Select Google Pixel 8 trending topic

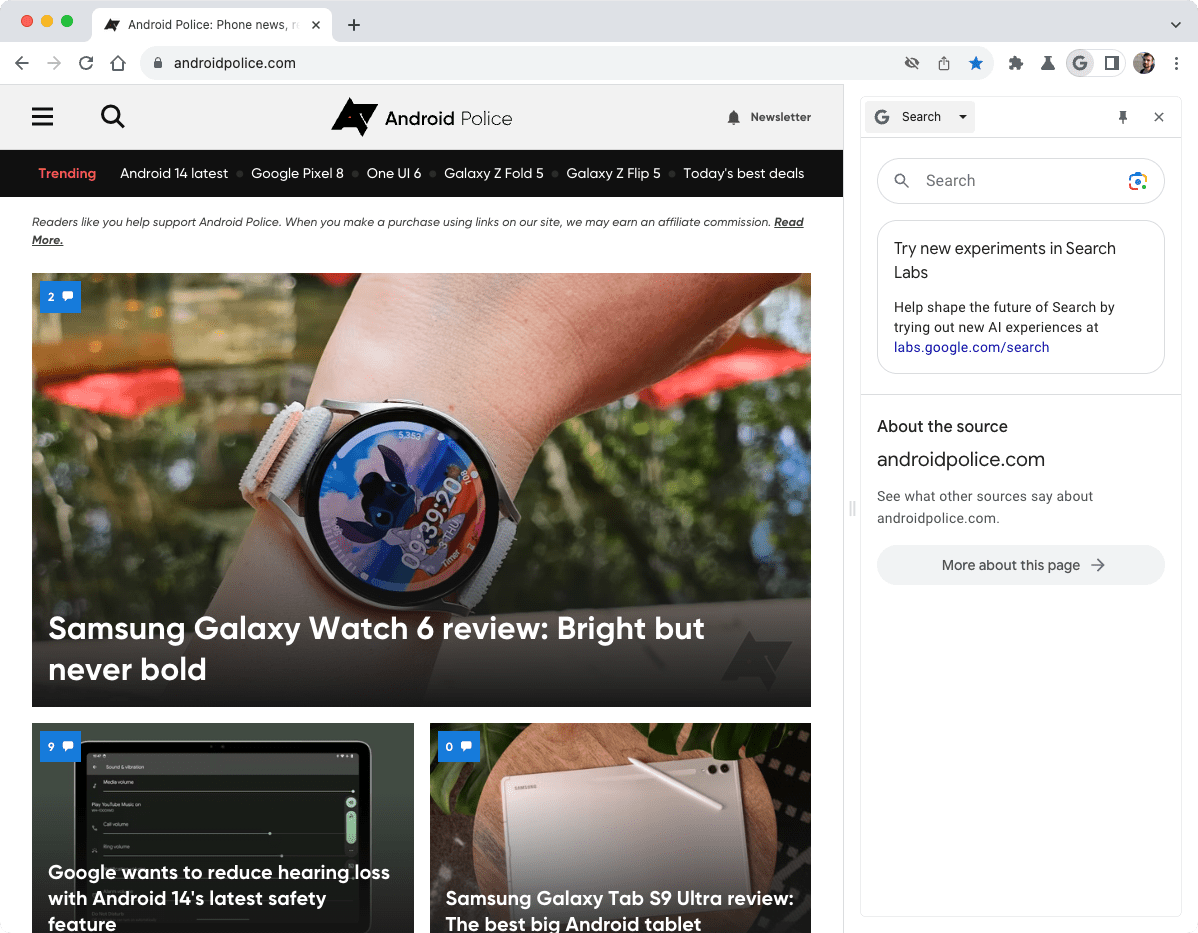(297, 173)
